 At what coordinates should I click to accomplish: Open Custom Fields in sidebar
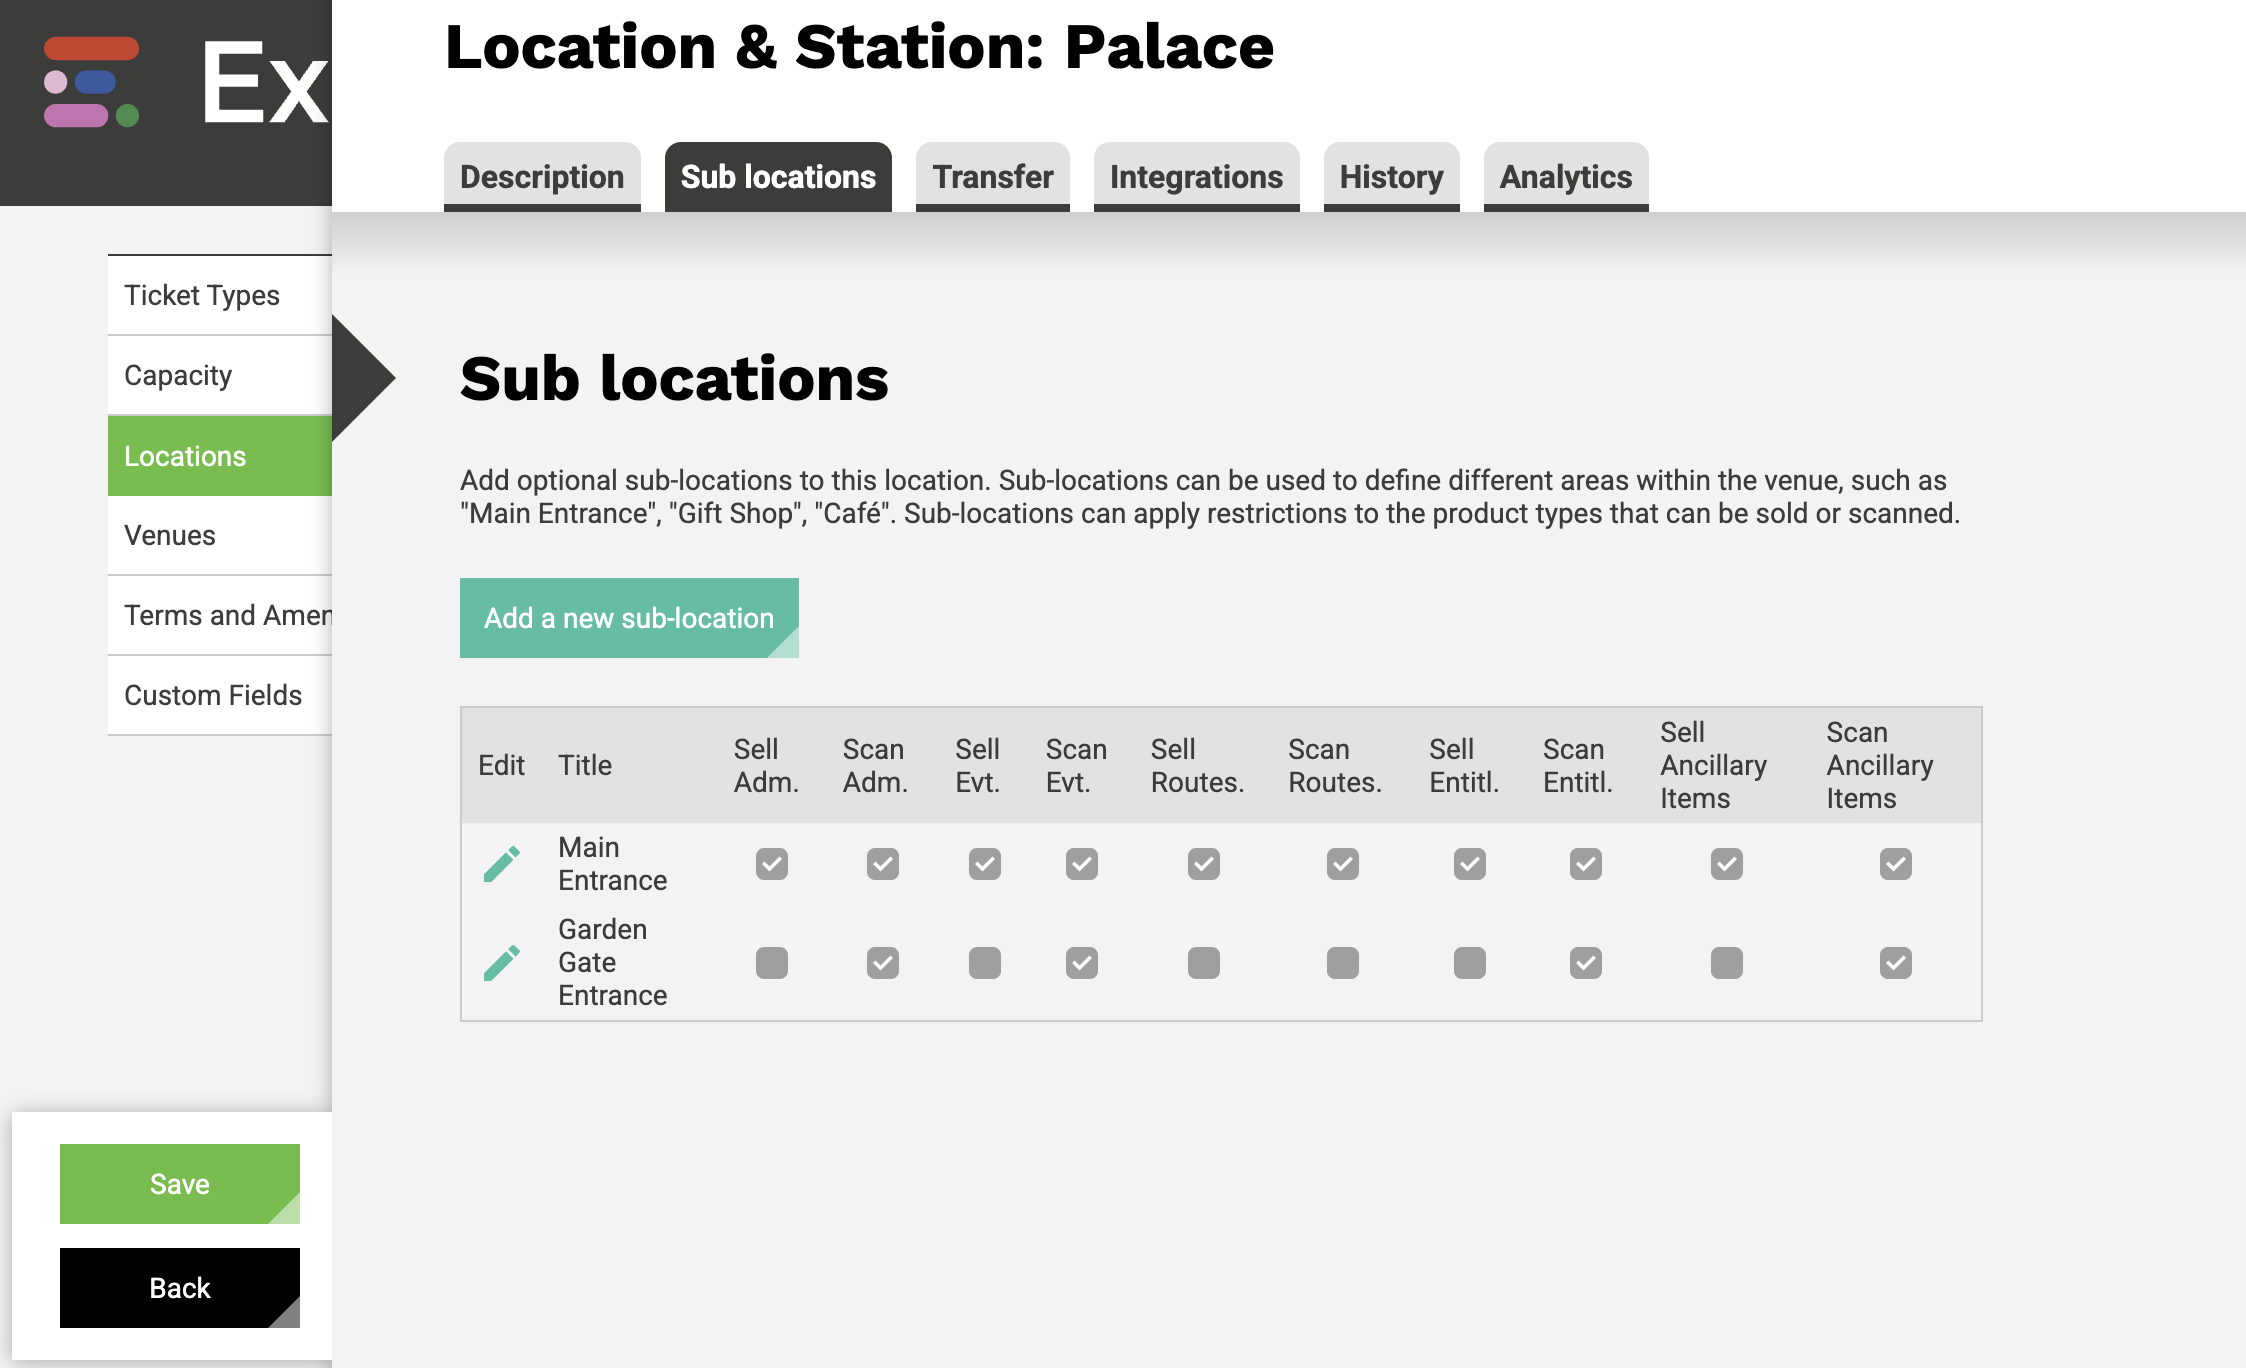pyautogui.click(x=220, y=695)
